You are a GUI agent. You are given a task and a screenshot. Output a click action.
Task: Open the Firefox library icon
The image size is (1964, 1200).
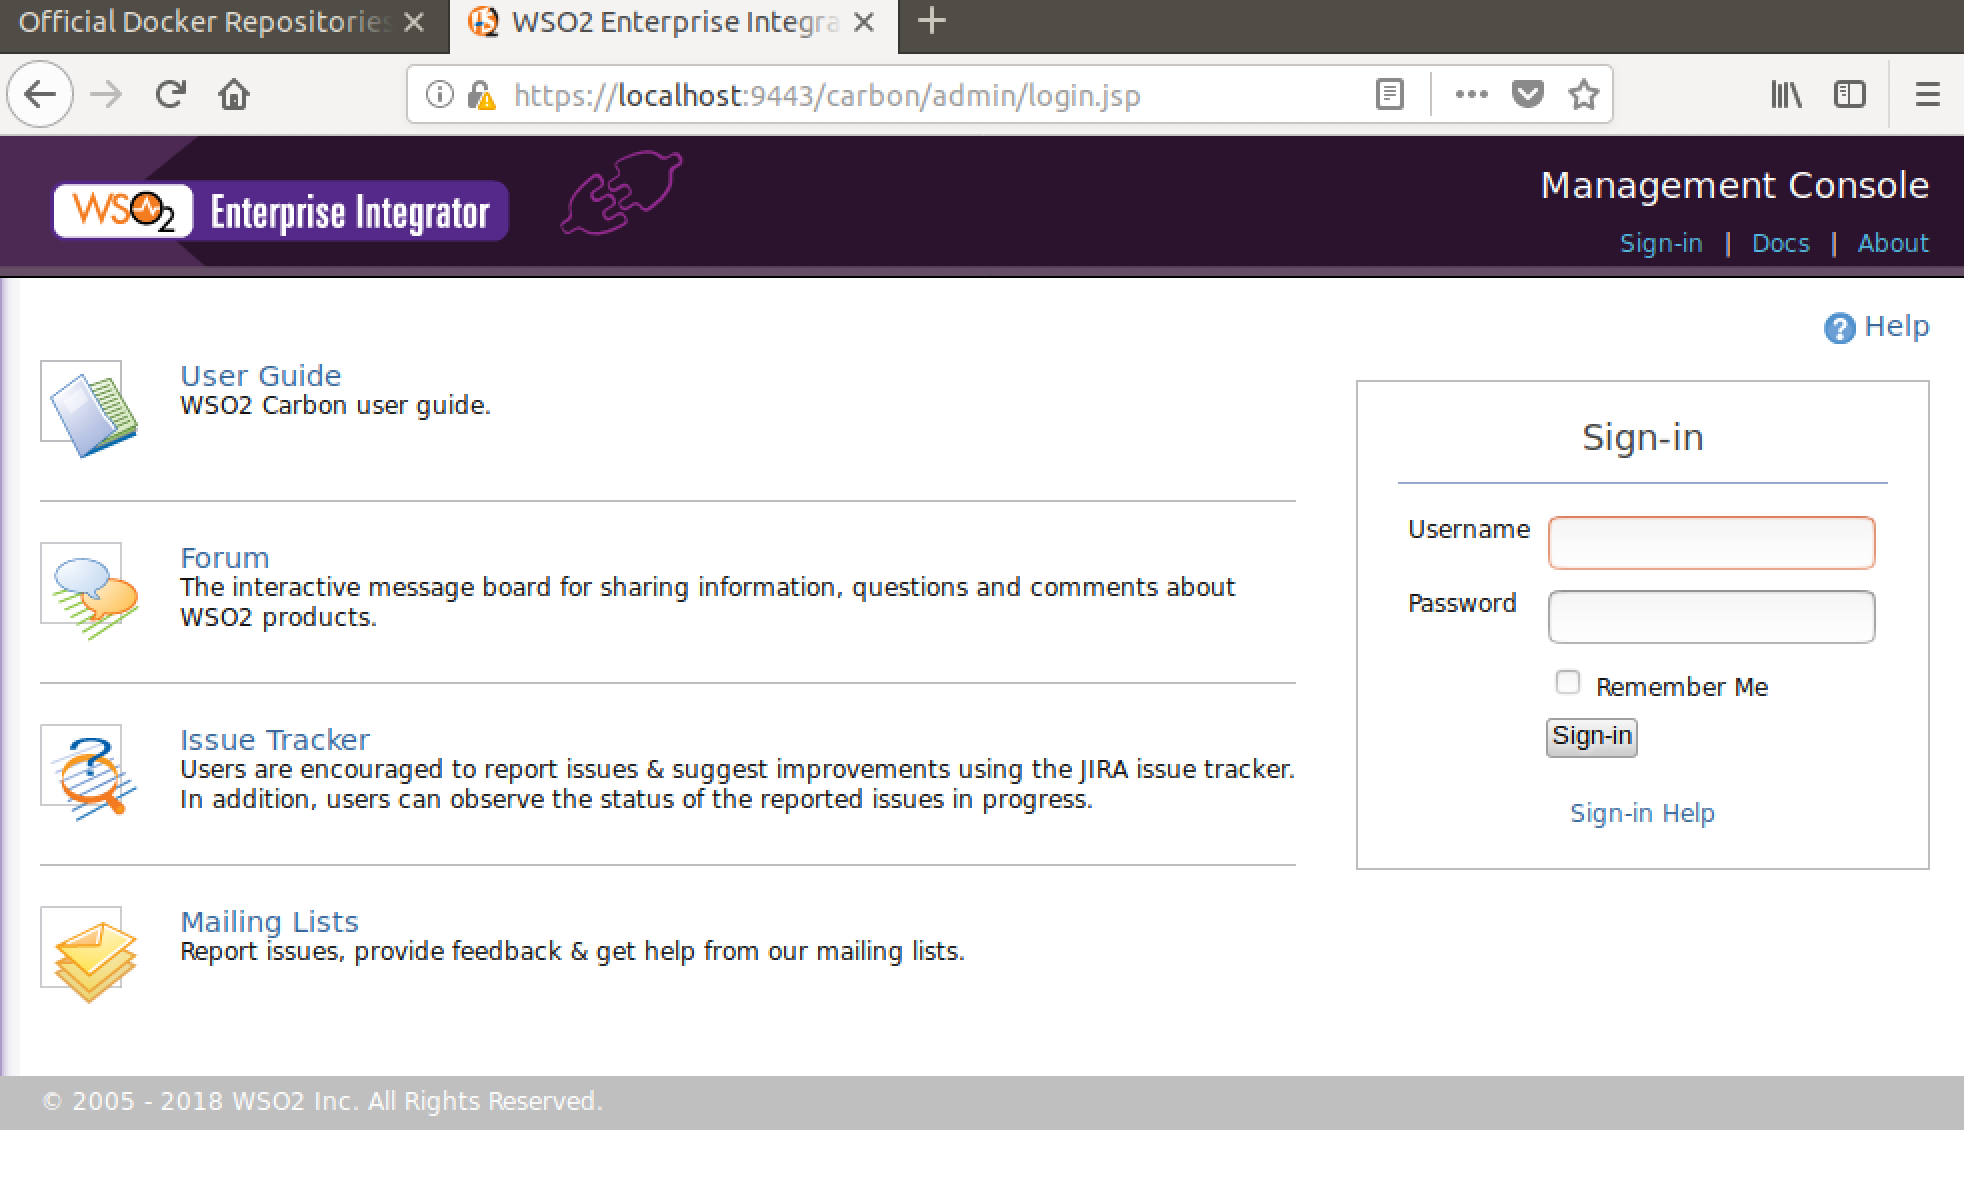click(x=1786, y=95)
